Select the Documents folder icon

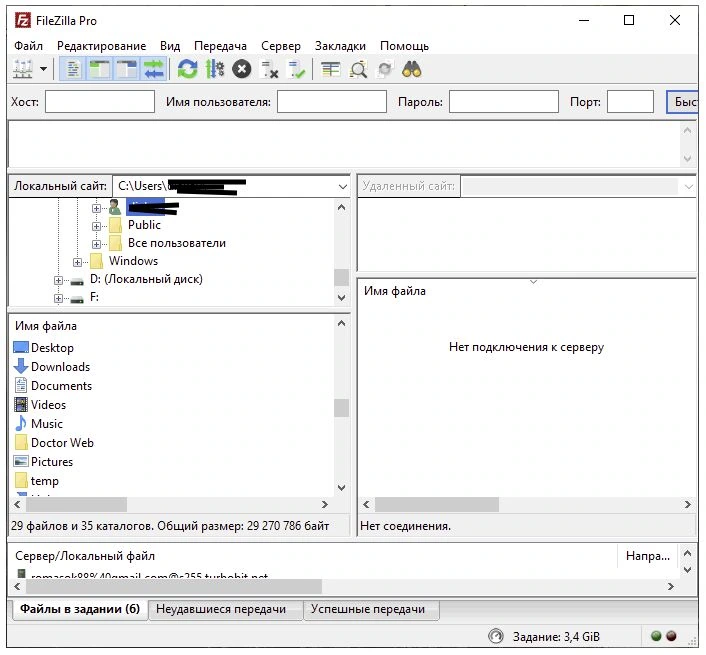[x=21, y=385]
